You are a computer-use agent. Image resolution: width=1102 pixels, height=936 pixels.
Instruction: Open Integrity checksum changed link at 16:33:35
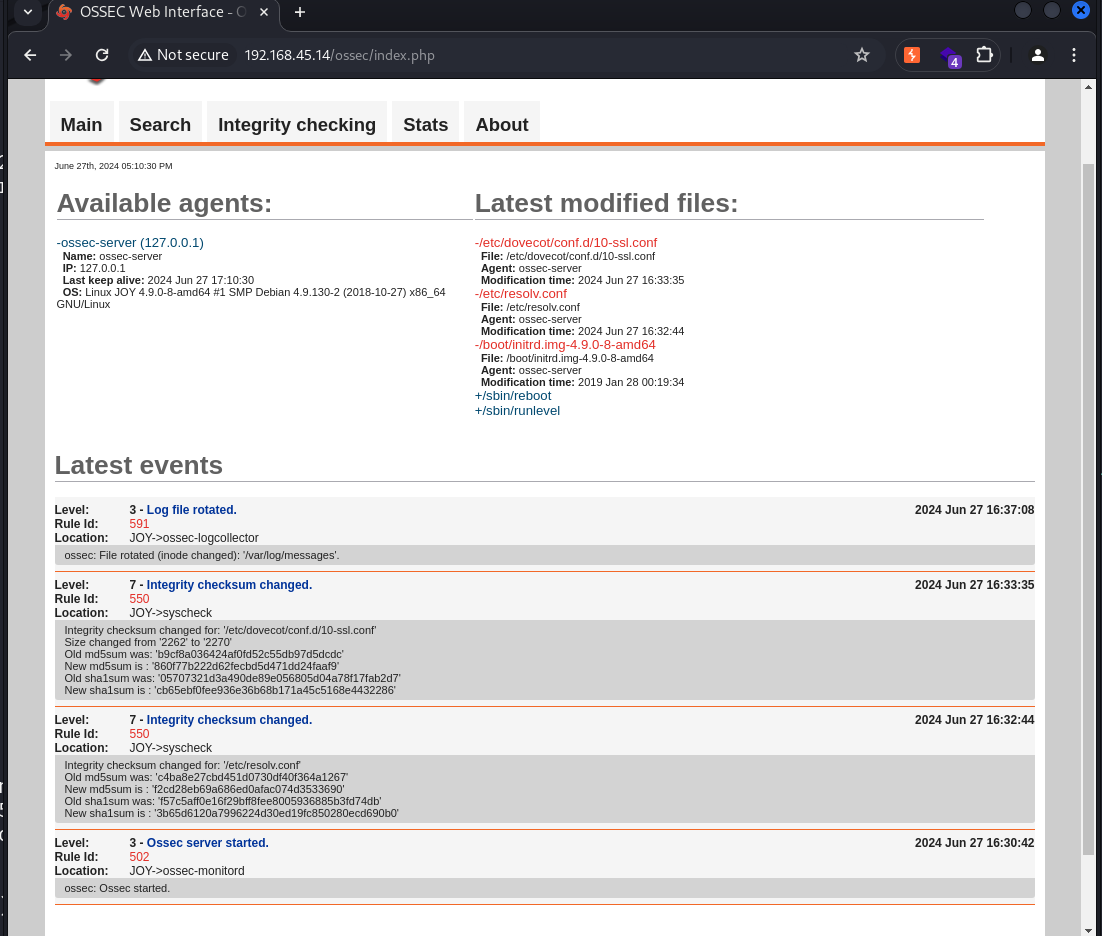[229, 585]
